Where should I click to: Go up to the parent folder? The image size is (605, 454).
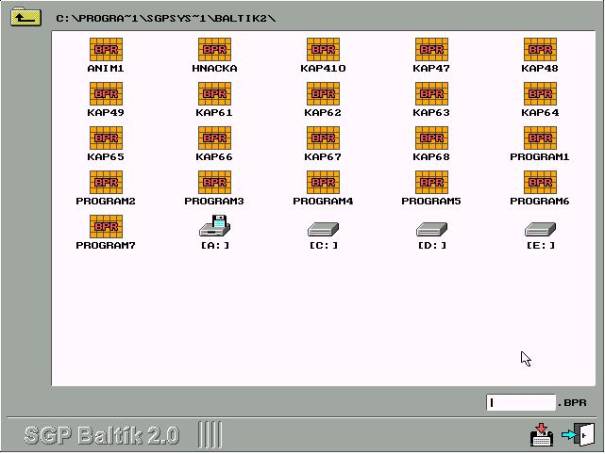coord(25,17)
